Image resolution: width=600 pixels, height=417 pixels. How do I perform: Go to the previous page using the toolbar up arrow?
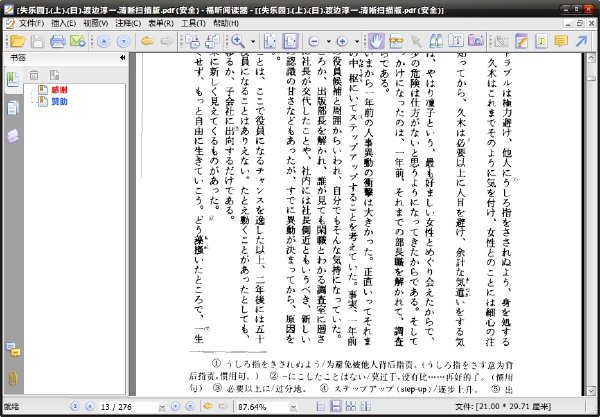[104, 41]
